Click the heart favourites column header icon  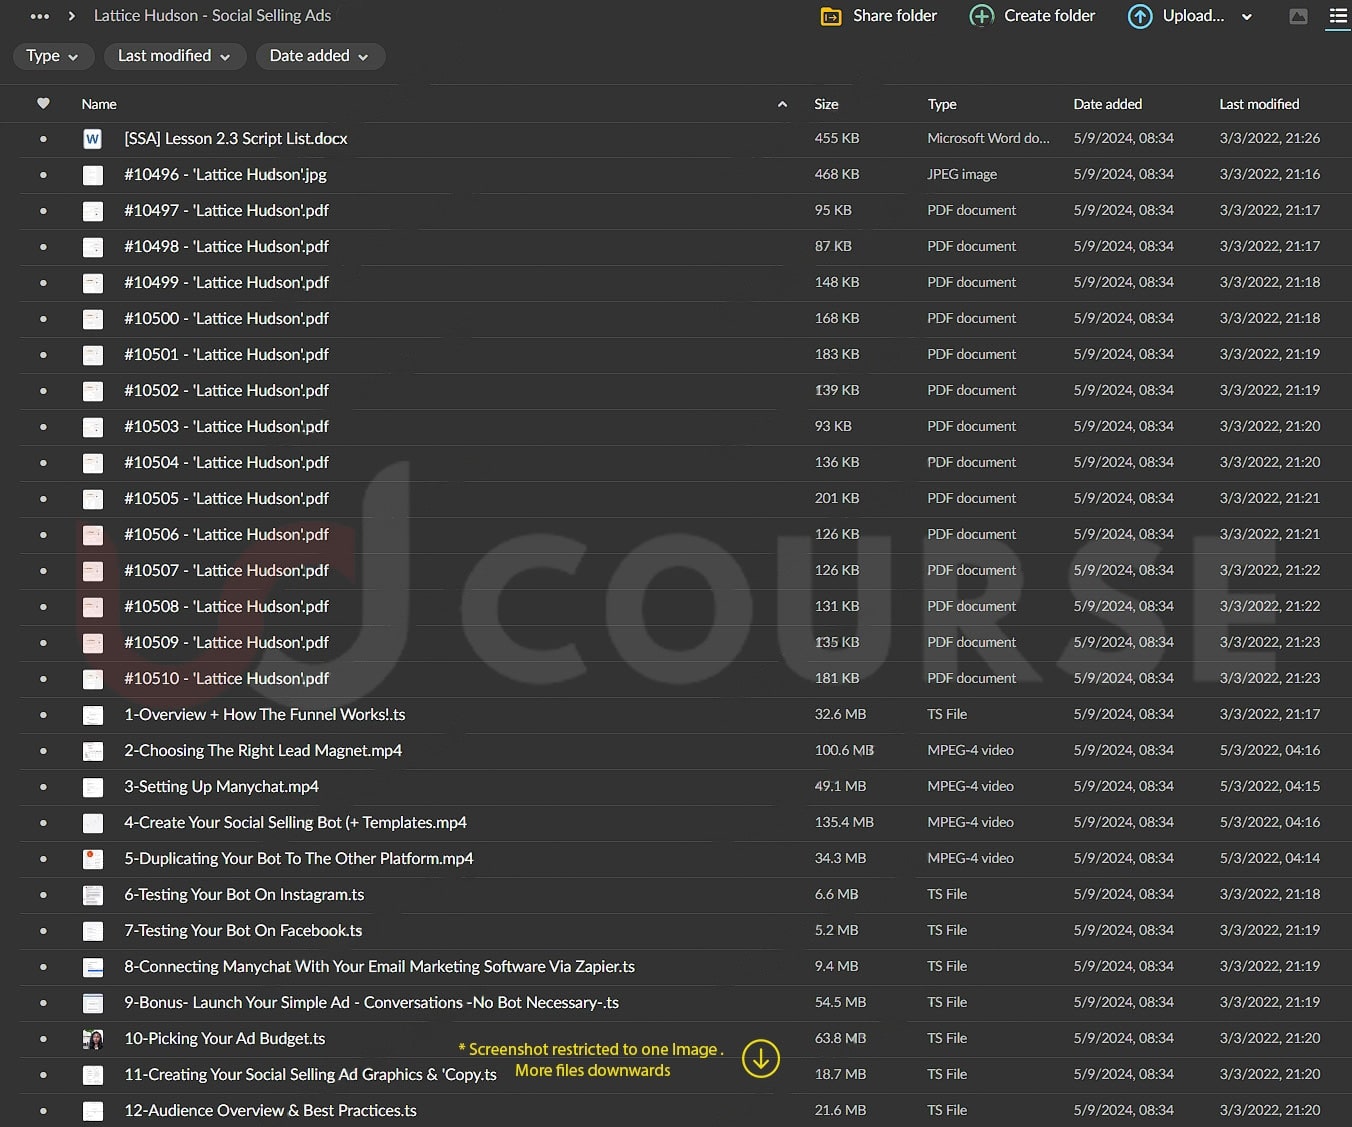point(43,104)
